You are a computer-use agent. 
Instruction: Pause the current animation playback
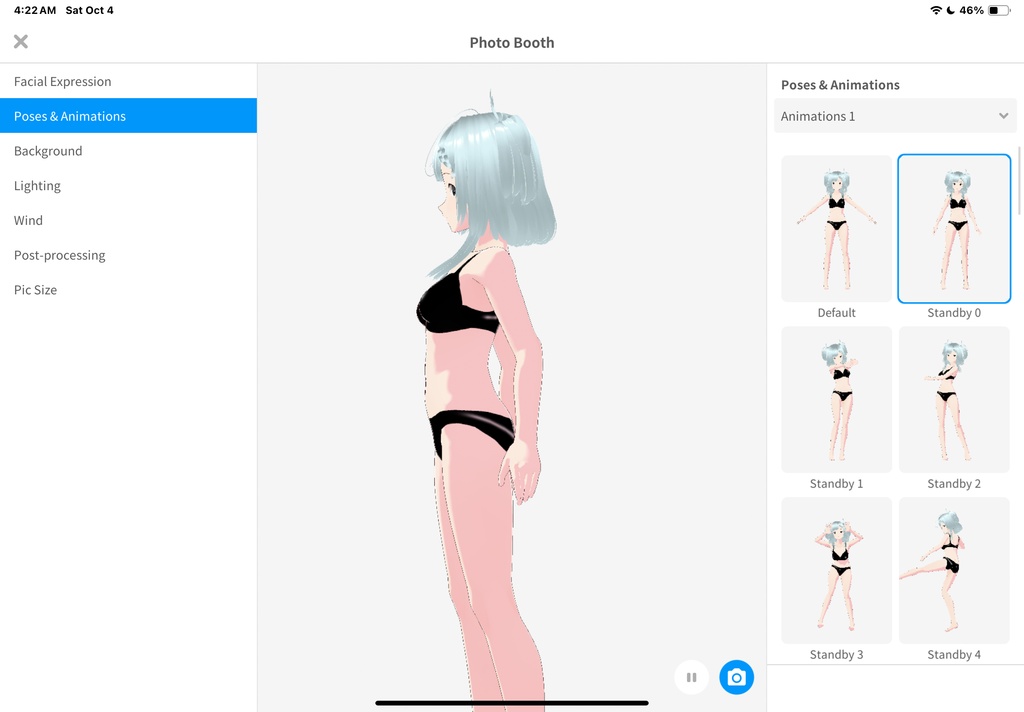click(691, 677)
